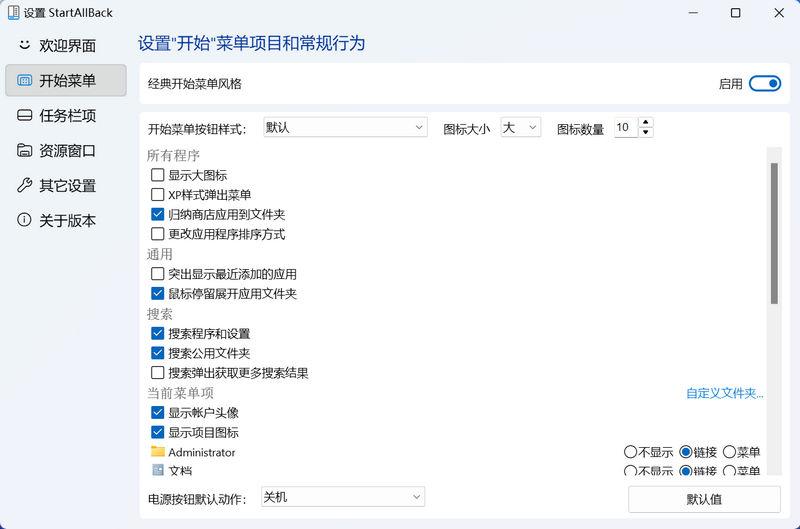Screen dimensions: 800x529
Task: Click the smiley icon beside 欢迎界面
Action: click(x=25, y=46)
